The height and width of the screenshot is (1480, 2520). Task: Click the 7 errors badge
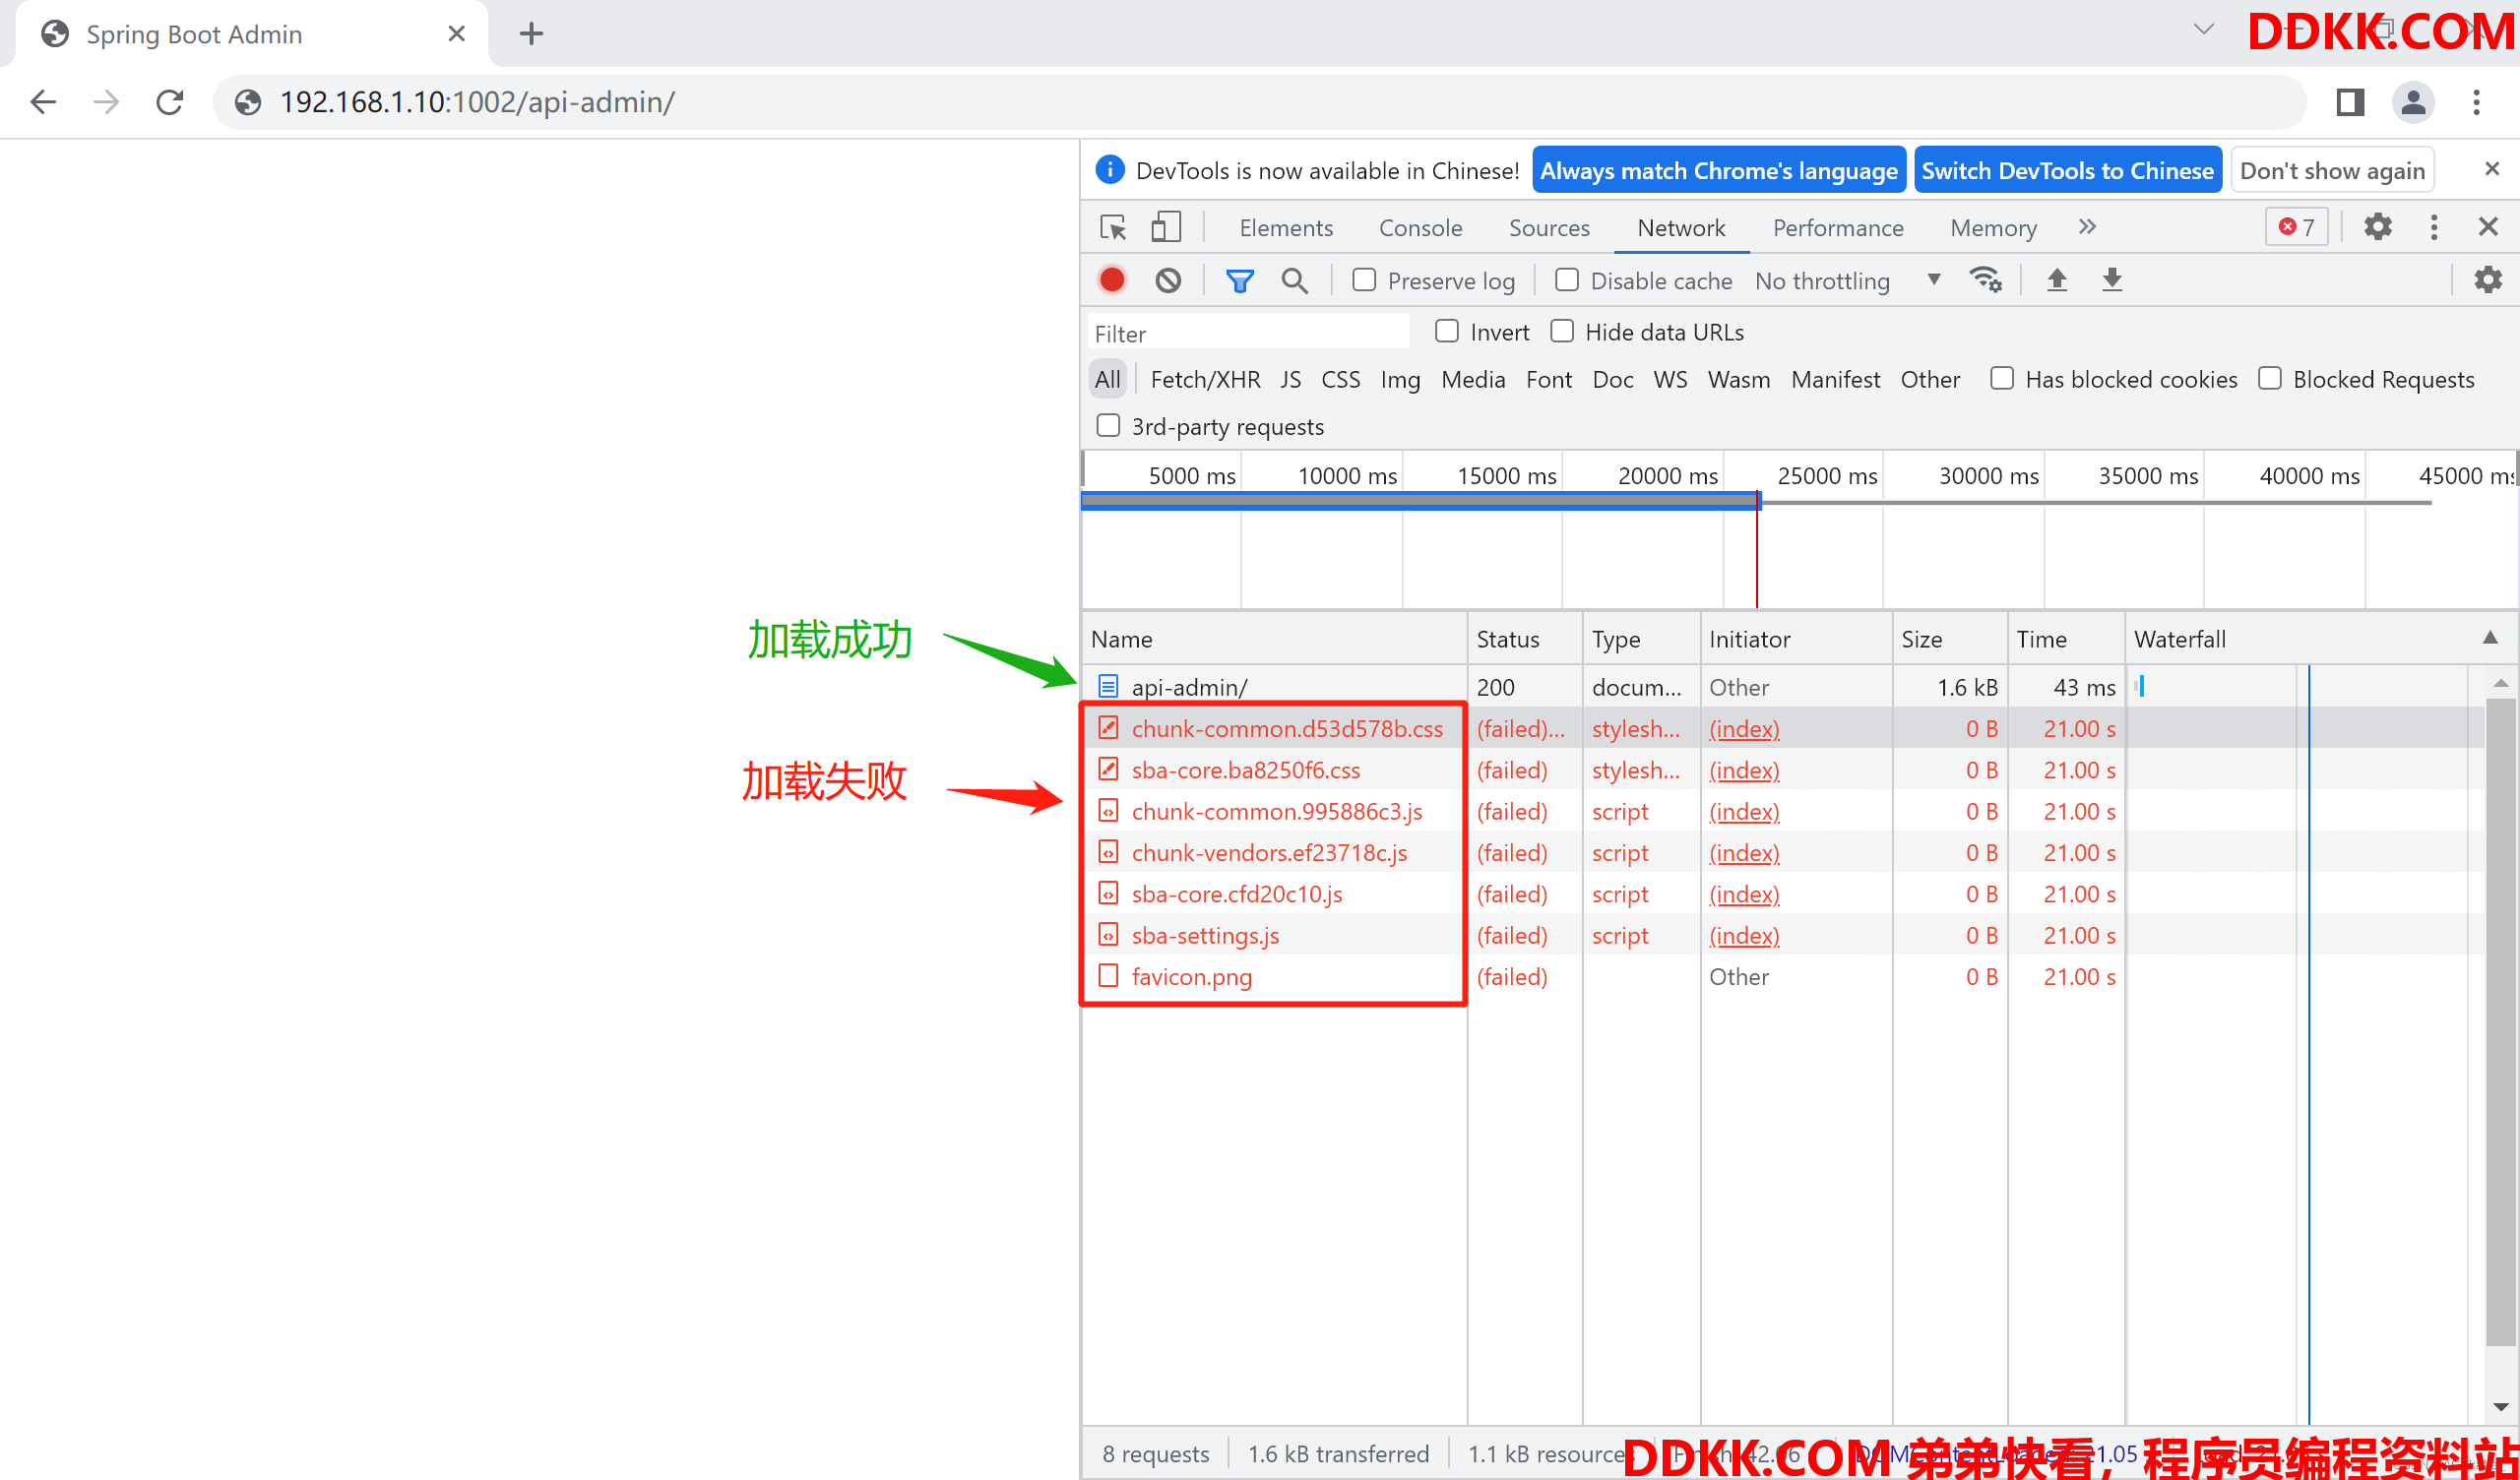click(x=2296, y=227)
